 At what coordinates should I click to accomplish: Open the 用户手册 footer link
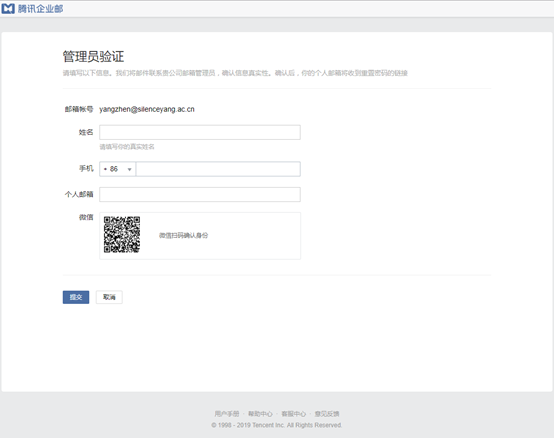click(227, 414)
